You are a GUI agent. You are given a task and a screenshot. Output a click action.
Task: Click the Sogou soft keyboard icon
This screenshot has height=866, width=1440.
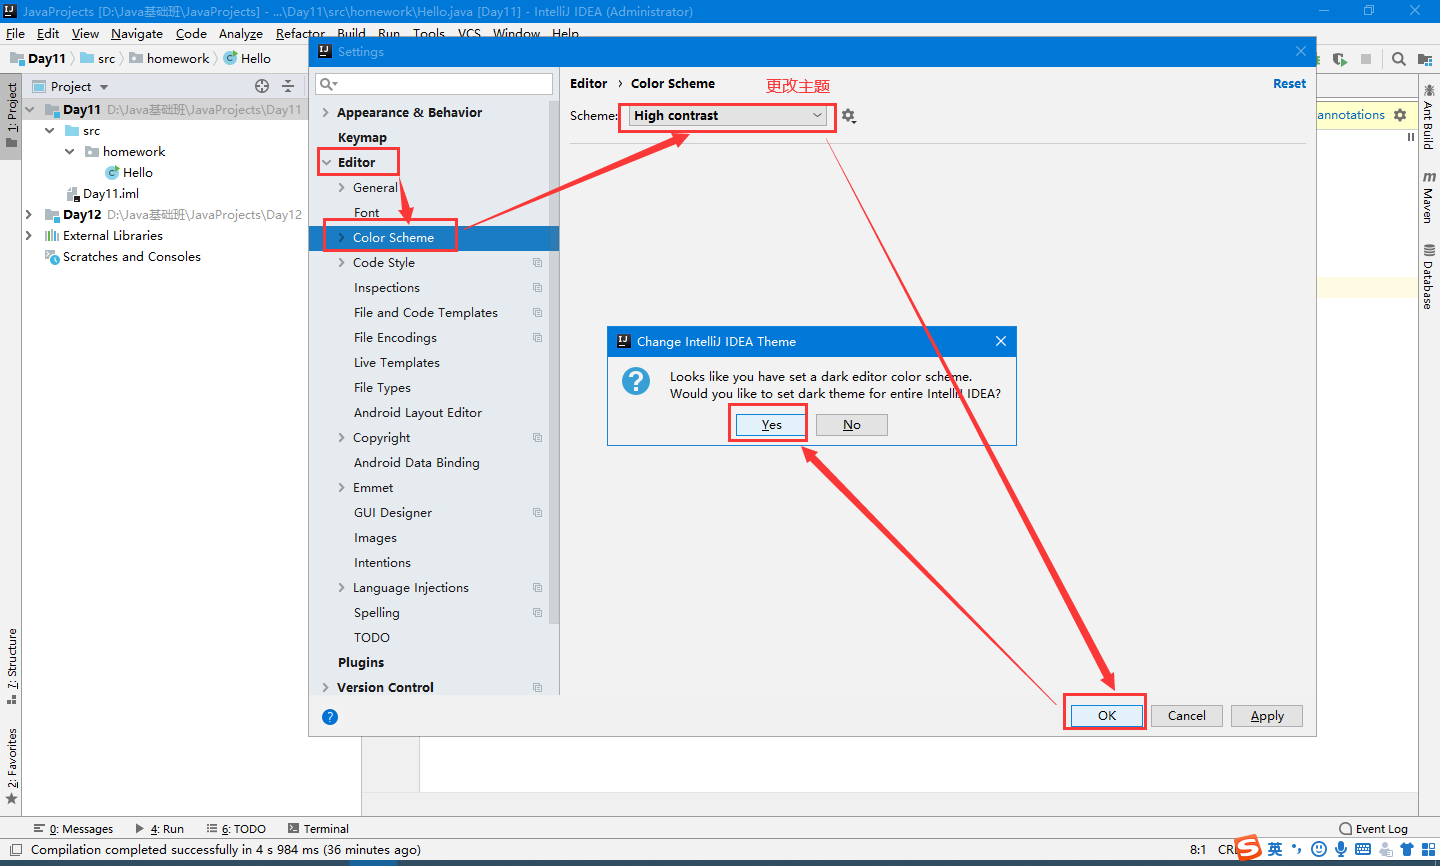[x=1363, y=849]
